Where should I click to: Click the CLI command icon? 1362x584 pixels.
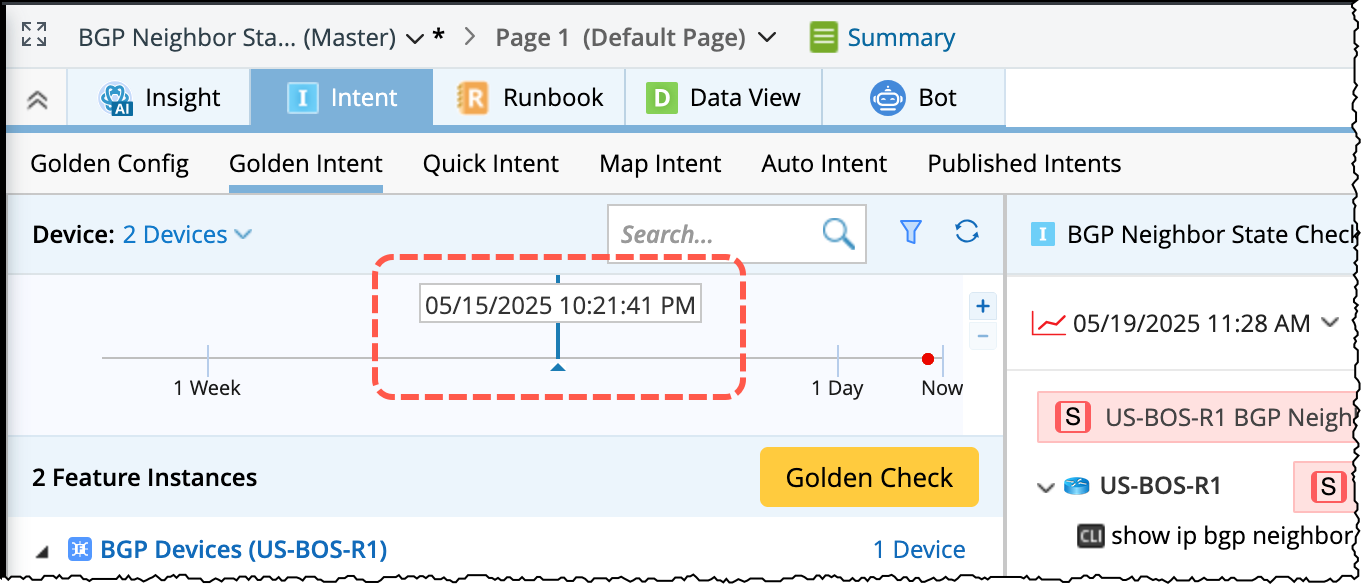(x=1091, y=535)
